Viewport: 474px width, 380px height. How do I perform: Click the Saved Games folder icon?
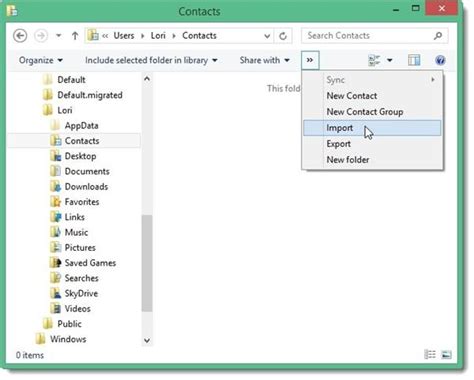pyautogui.click(x=56, y=263)
